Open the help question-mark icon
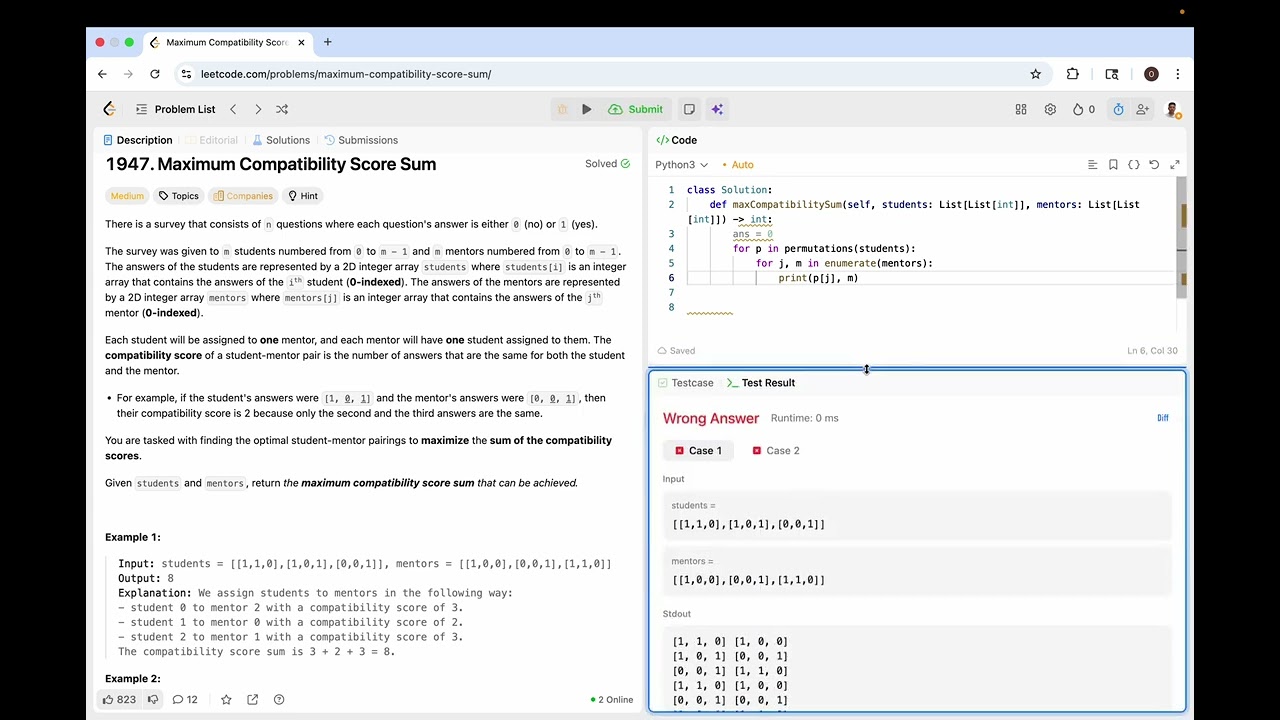The height and width of the screenshot is (720, 1280). coord(279,699)
